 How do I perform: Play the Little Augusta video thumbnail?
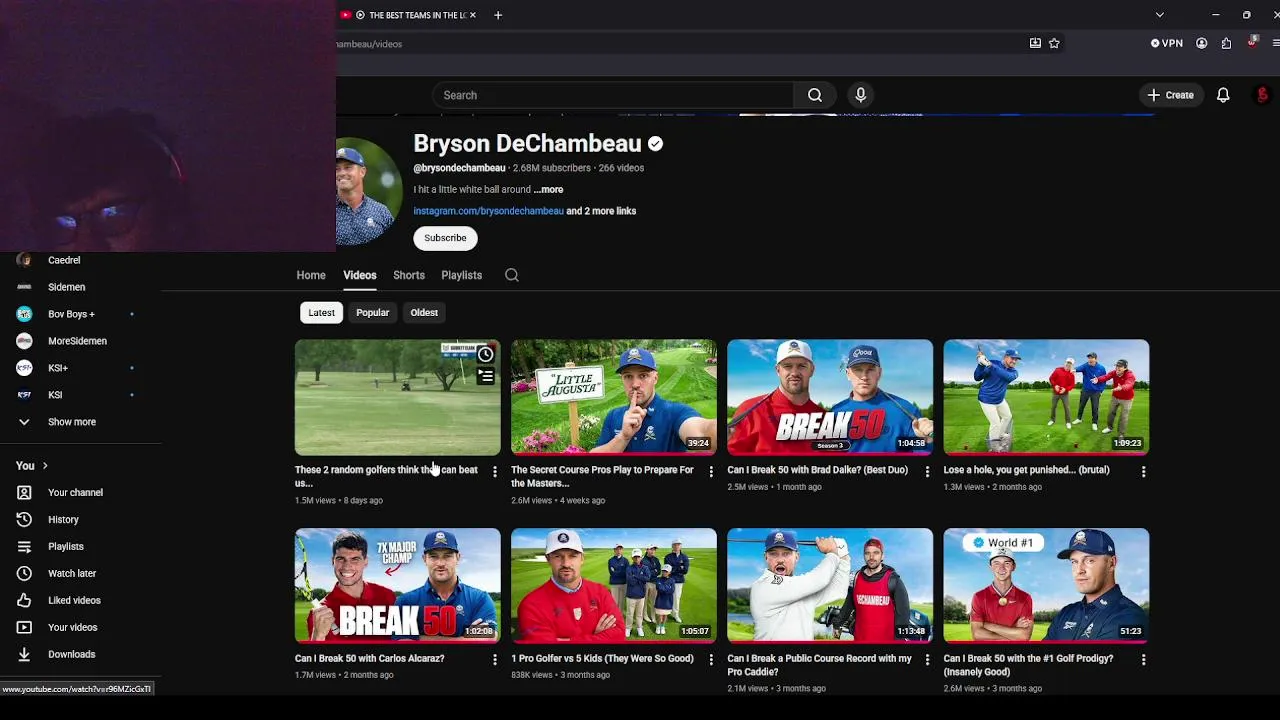(x=614, y=397)
